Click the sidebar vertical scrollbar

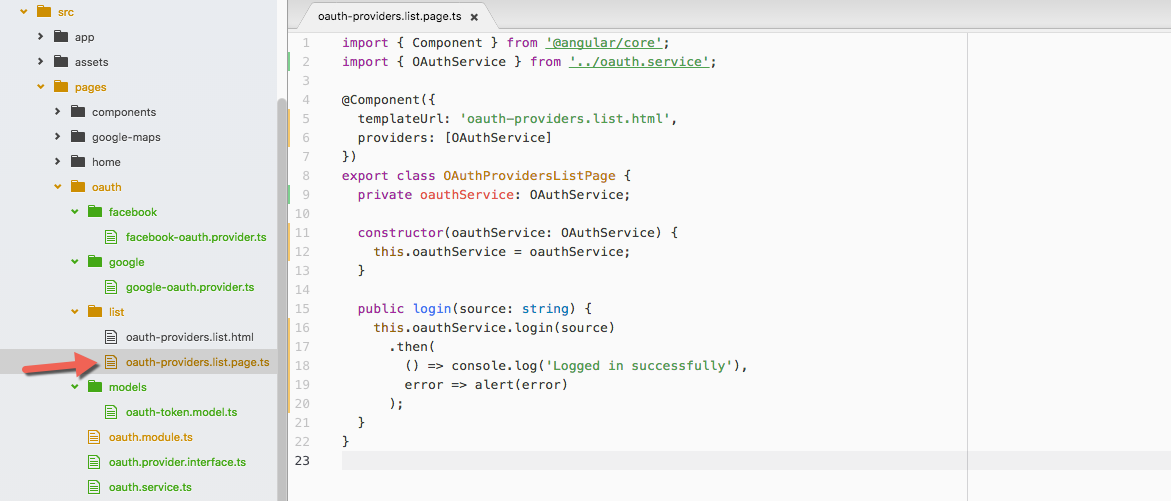[x=282, y=299]
